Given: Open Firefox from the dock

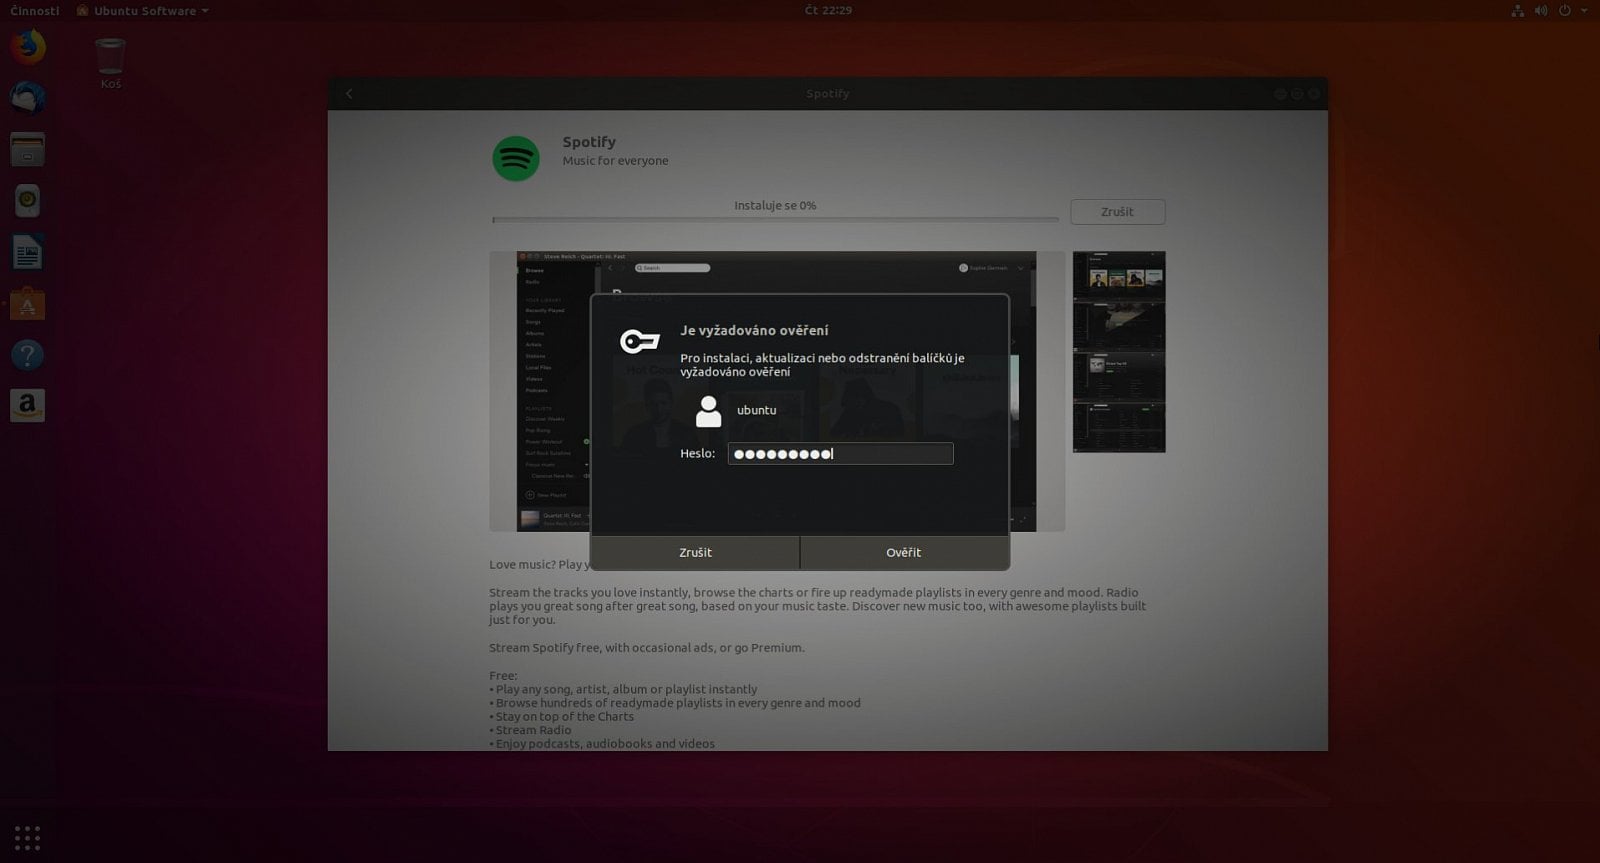Looking at the screenshot, I should coord(27,47).
